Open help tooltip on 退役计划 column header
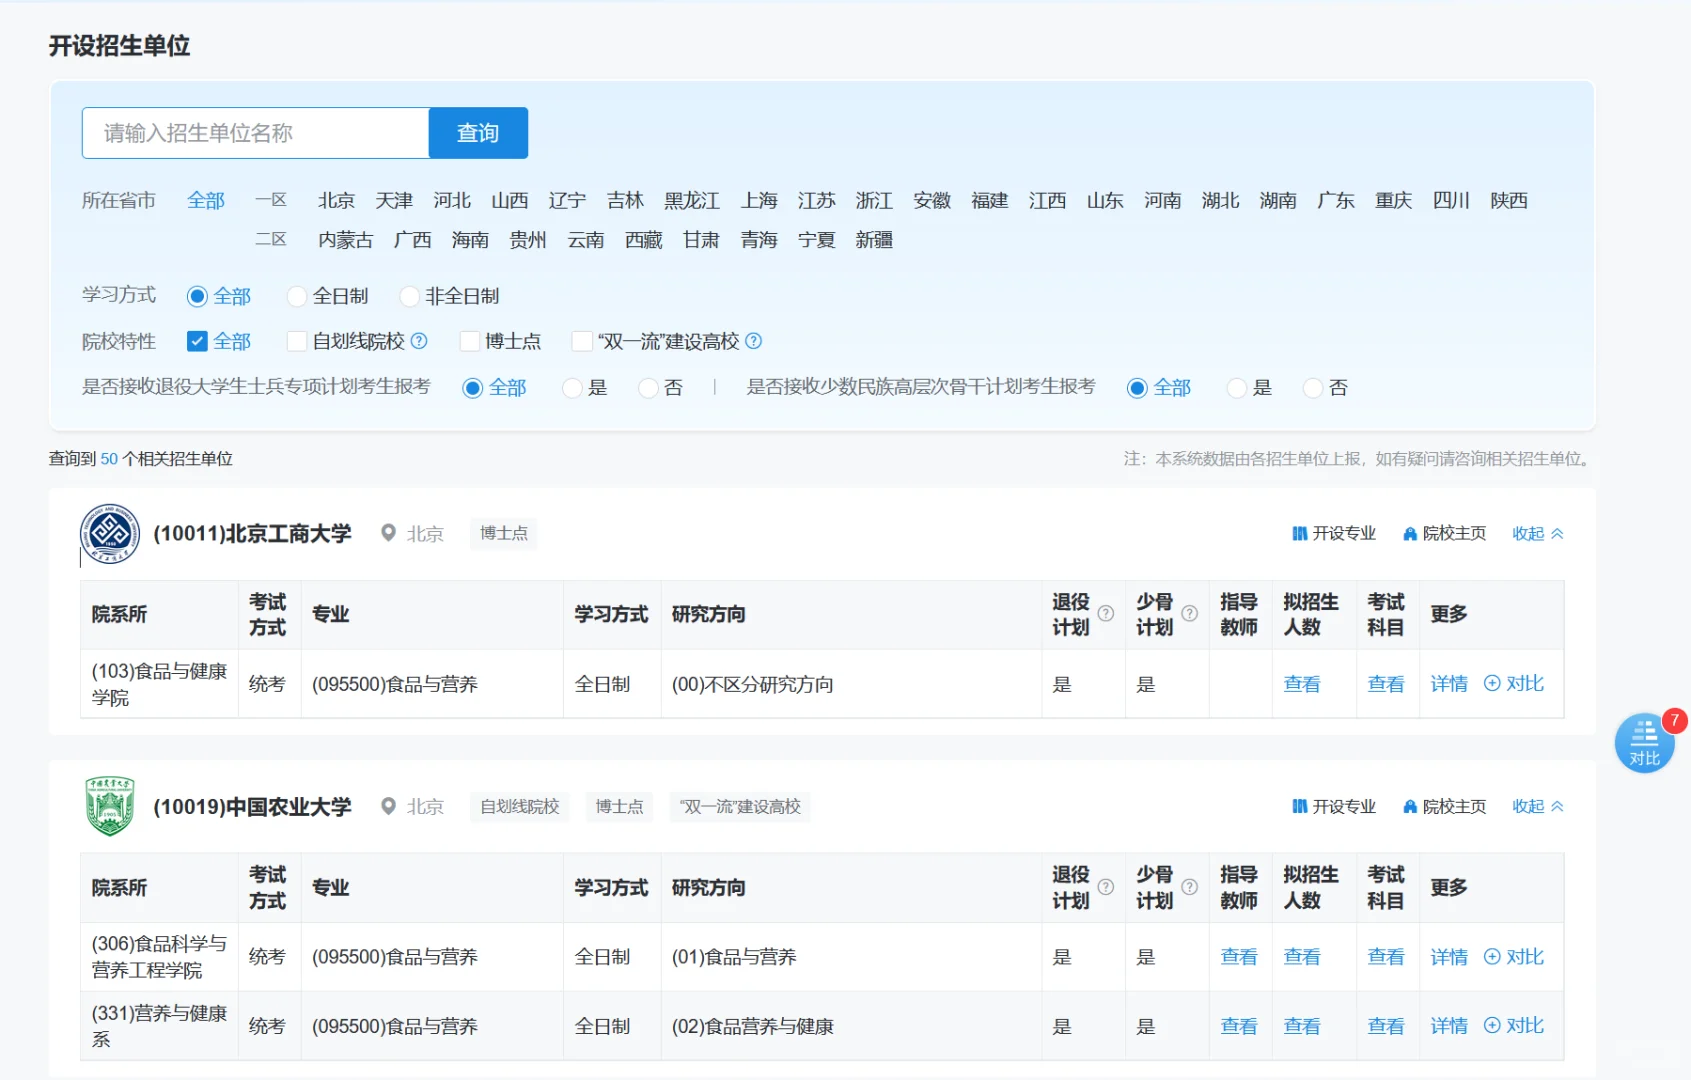Screen dimensions: 1691x1080 click(1105, 615)
